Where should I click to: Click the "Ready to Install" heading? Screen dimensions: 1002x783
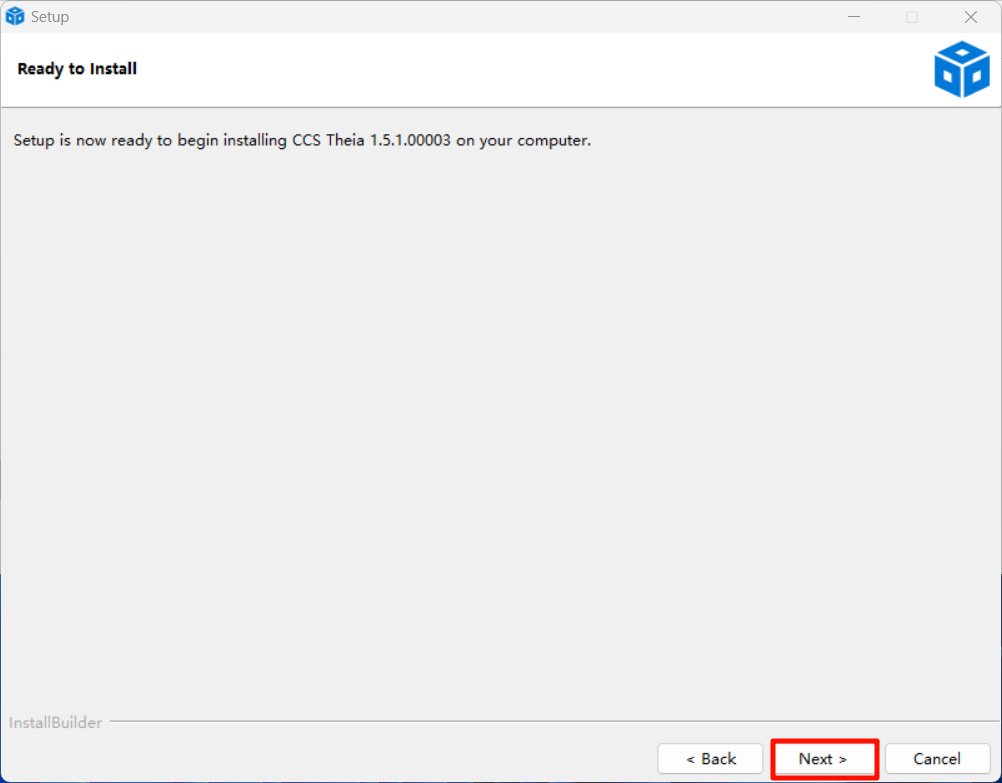(x=77, y=69)
